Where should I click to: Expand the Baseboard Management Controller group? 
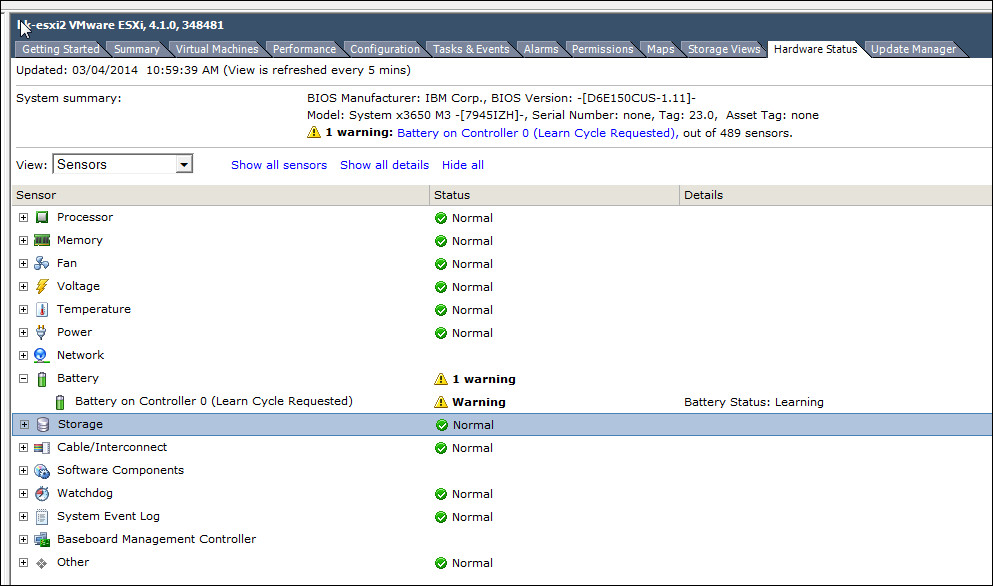23,540
